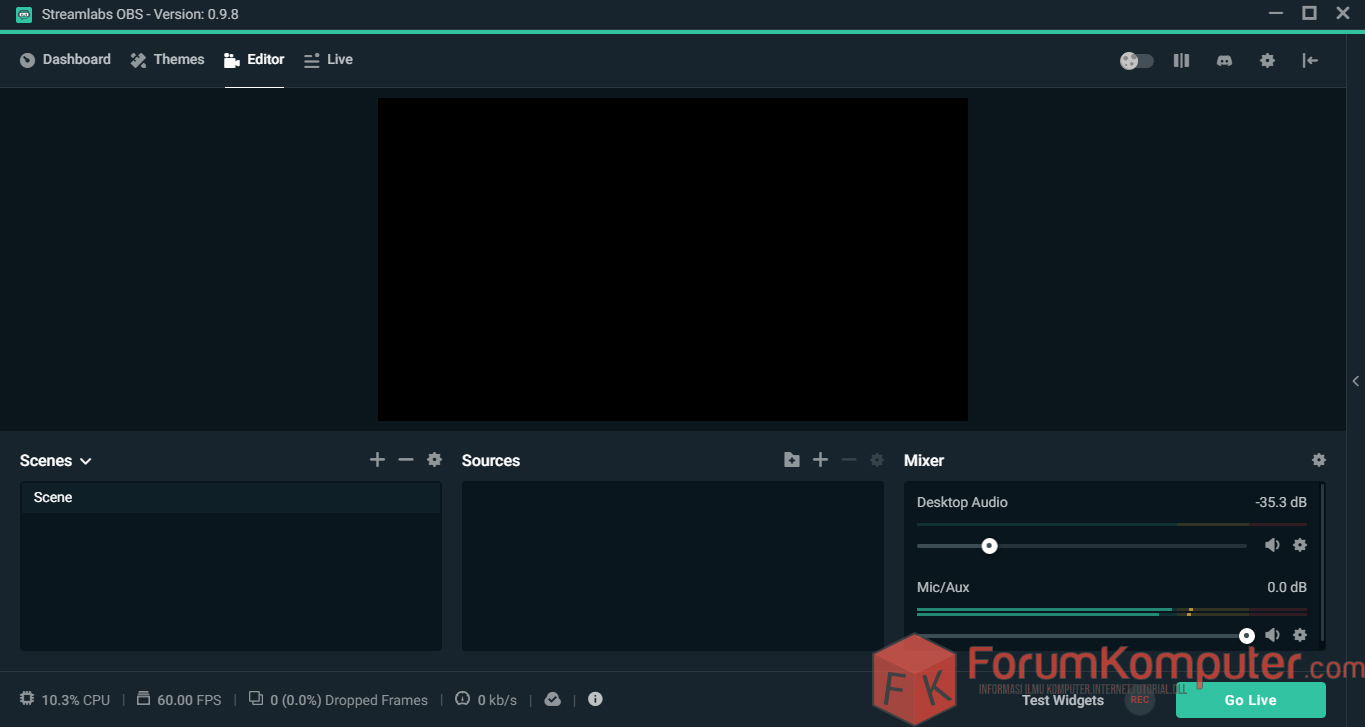This screenshot has width=1365, height=727.
Task: Open Mic/Aux settings gear
Action: point(1300,636)
